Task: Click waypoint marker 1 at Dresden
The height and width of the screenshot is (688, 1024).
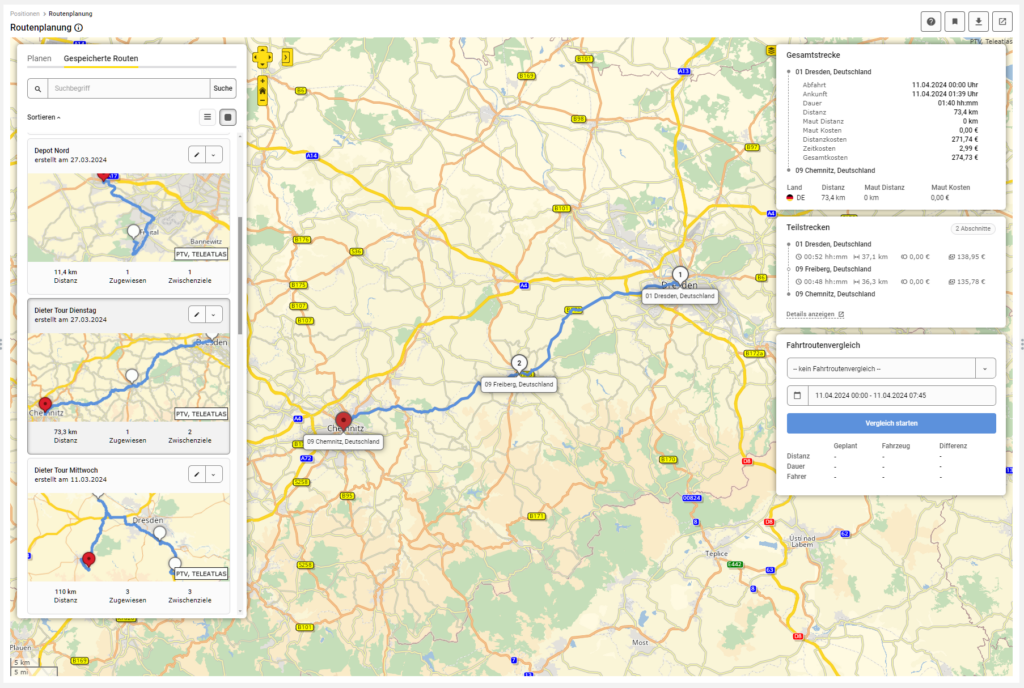Action: (x=680, y=275)
